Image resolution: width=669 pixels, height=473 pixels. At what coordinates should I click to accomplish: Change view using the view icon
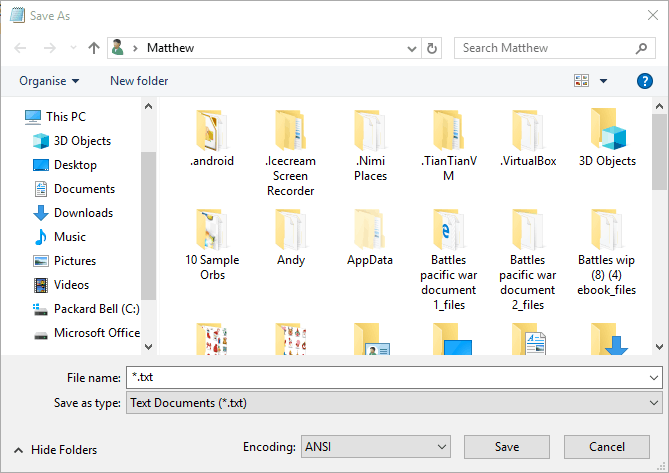click(x=582, y=81)
